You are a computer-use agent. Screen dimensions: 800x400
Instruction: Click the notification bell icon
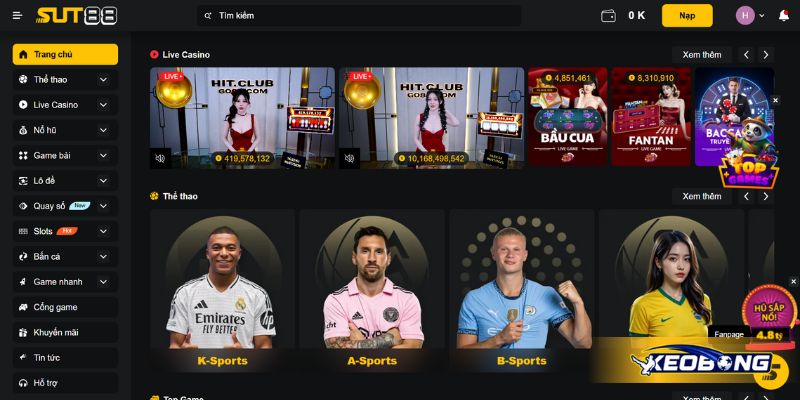coord(784,15)
